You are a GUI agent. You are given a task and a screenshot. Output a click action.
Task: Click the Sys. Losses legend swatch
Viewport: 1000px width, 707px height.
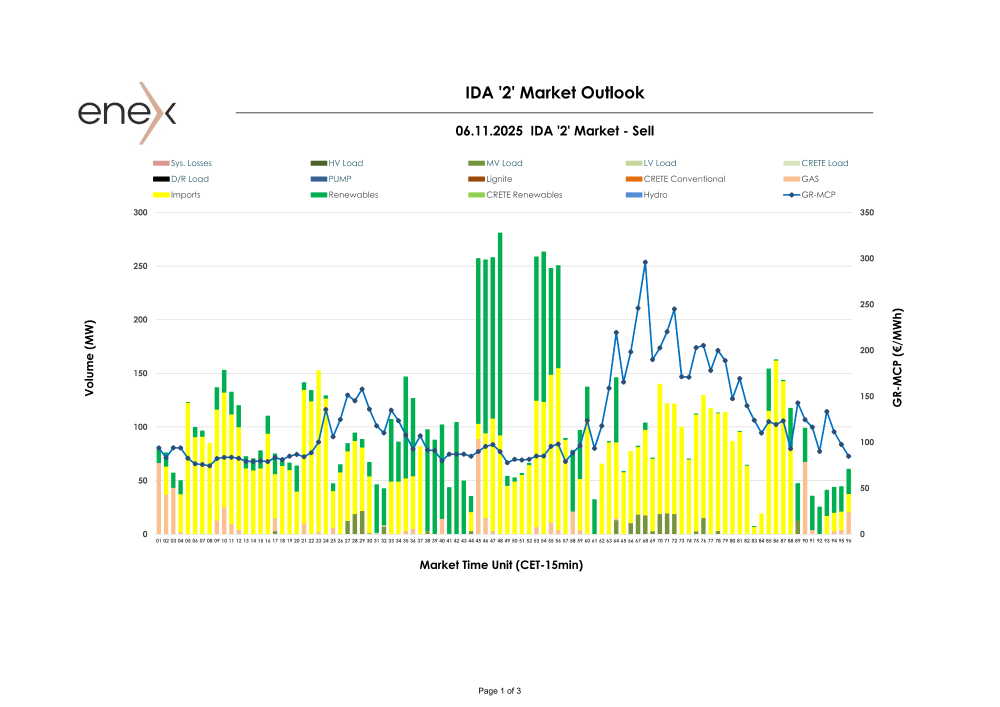click(x=161, y=163)
